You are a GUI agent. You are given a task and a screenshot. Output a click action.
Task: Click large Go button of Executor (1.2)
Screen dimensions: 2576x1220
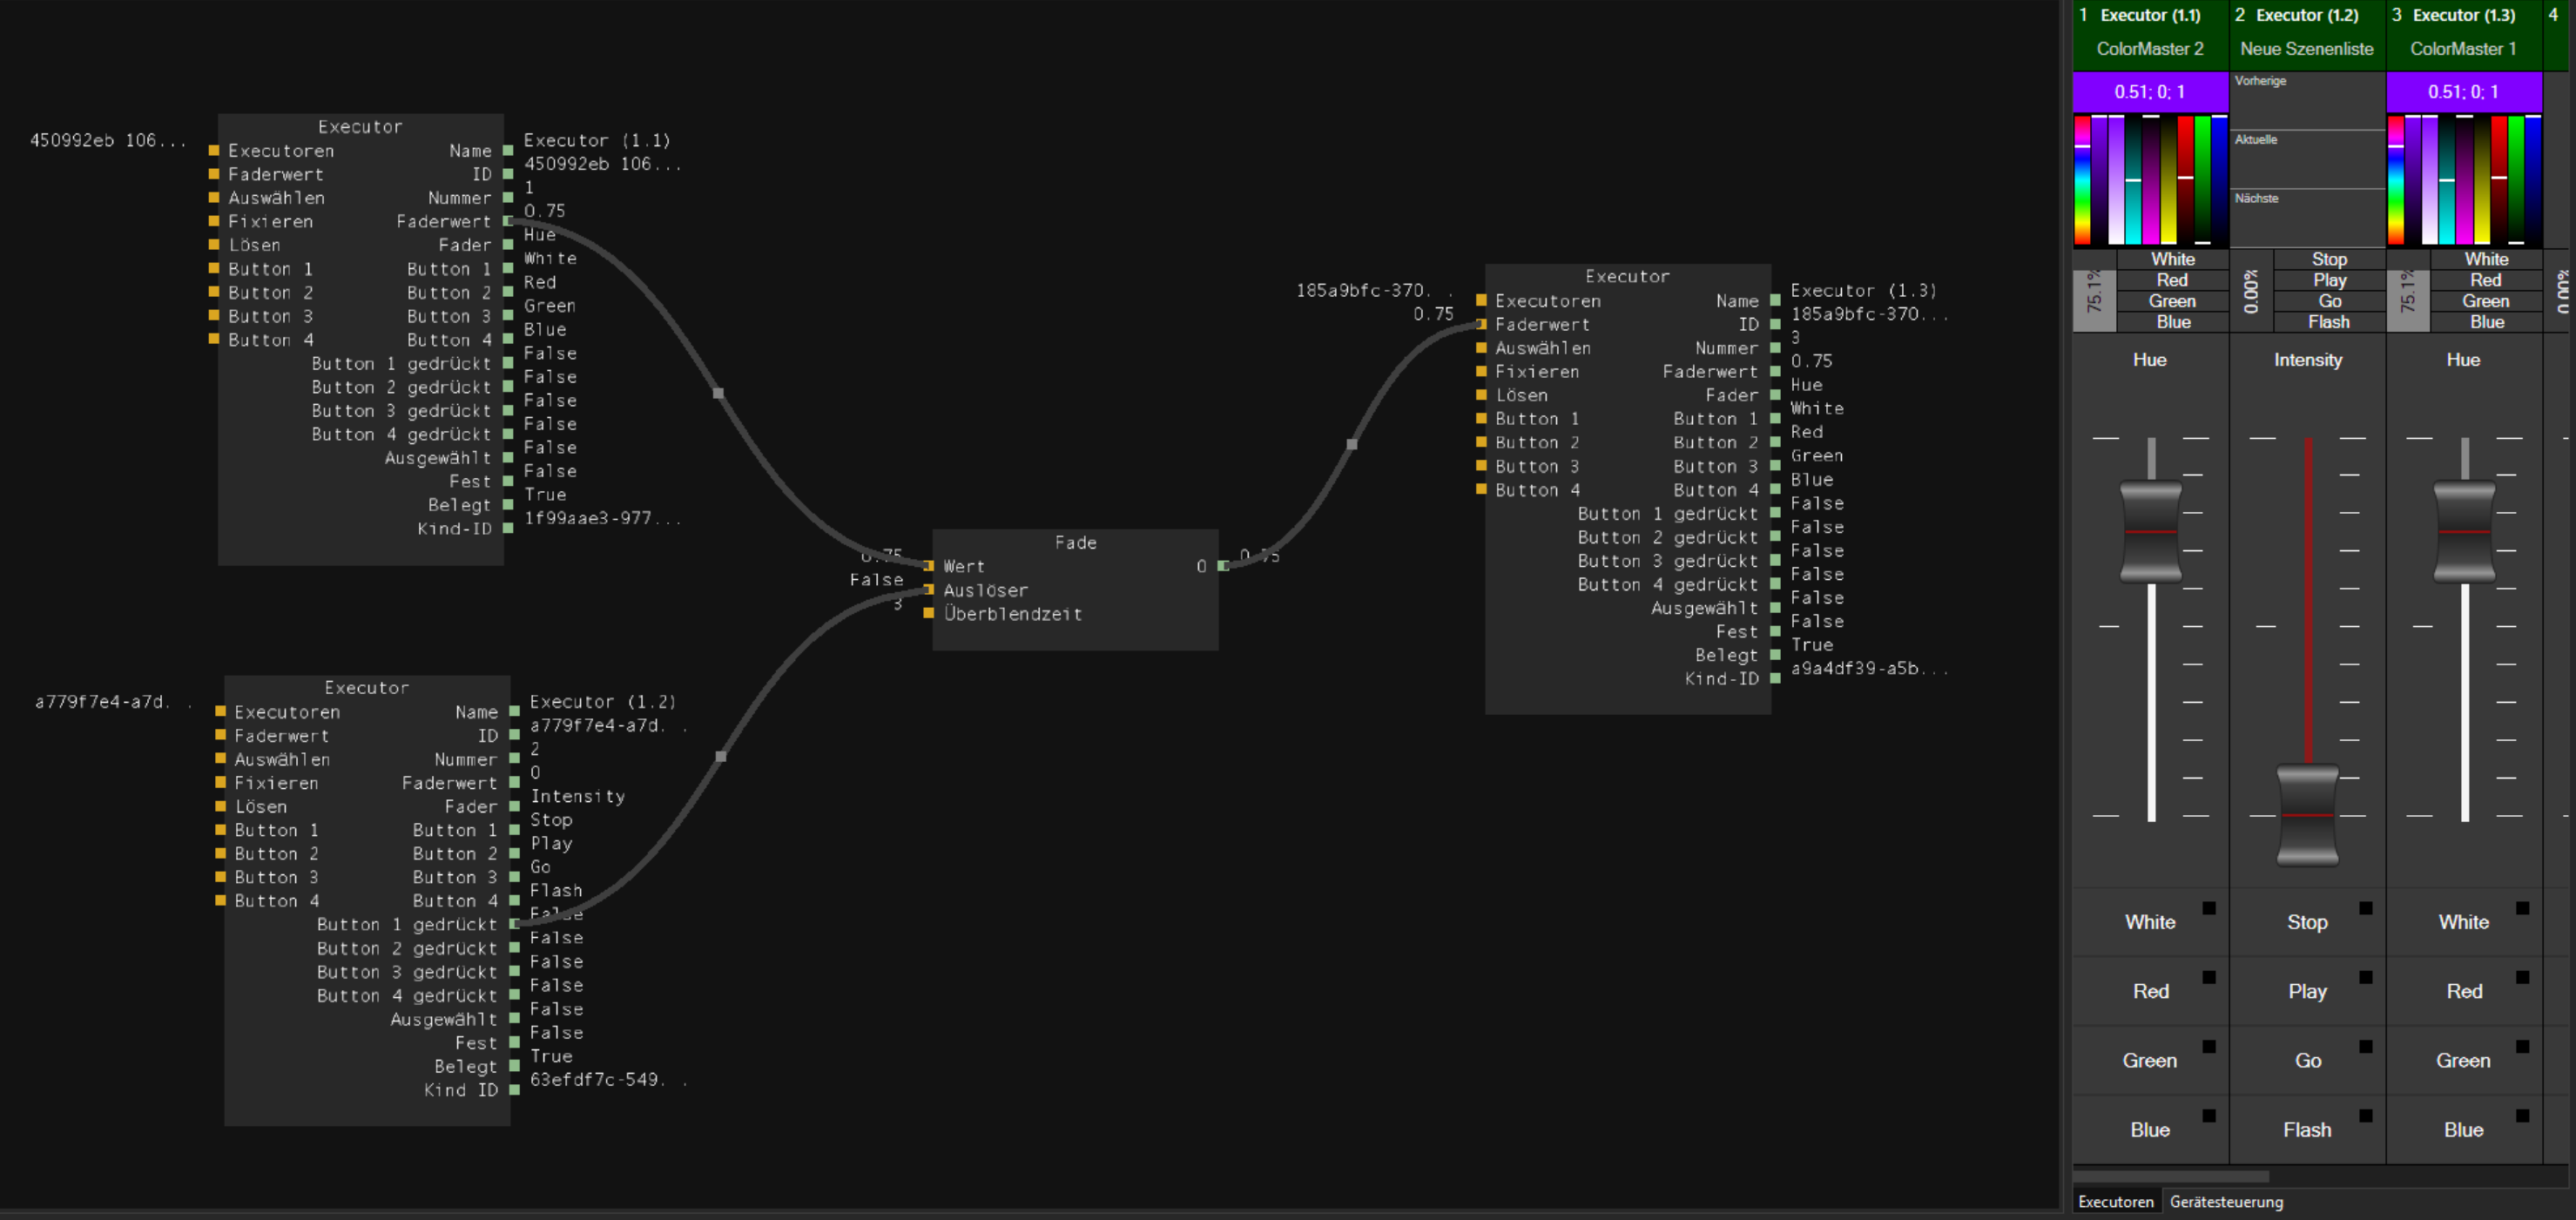pos(2307,1060)
